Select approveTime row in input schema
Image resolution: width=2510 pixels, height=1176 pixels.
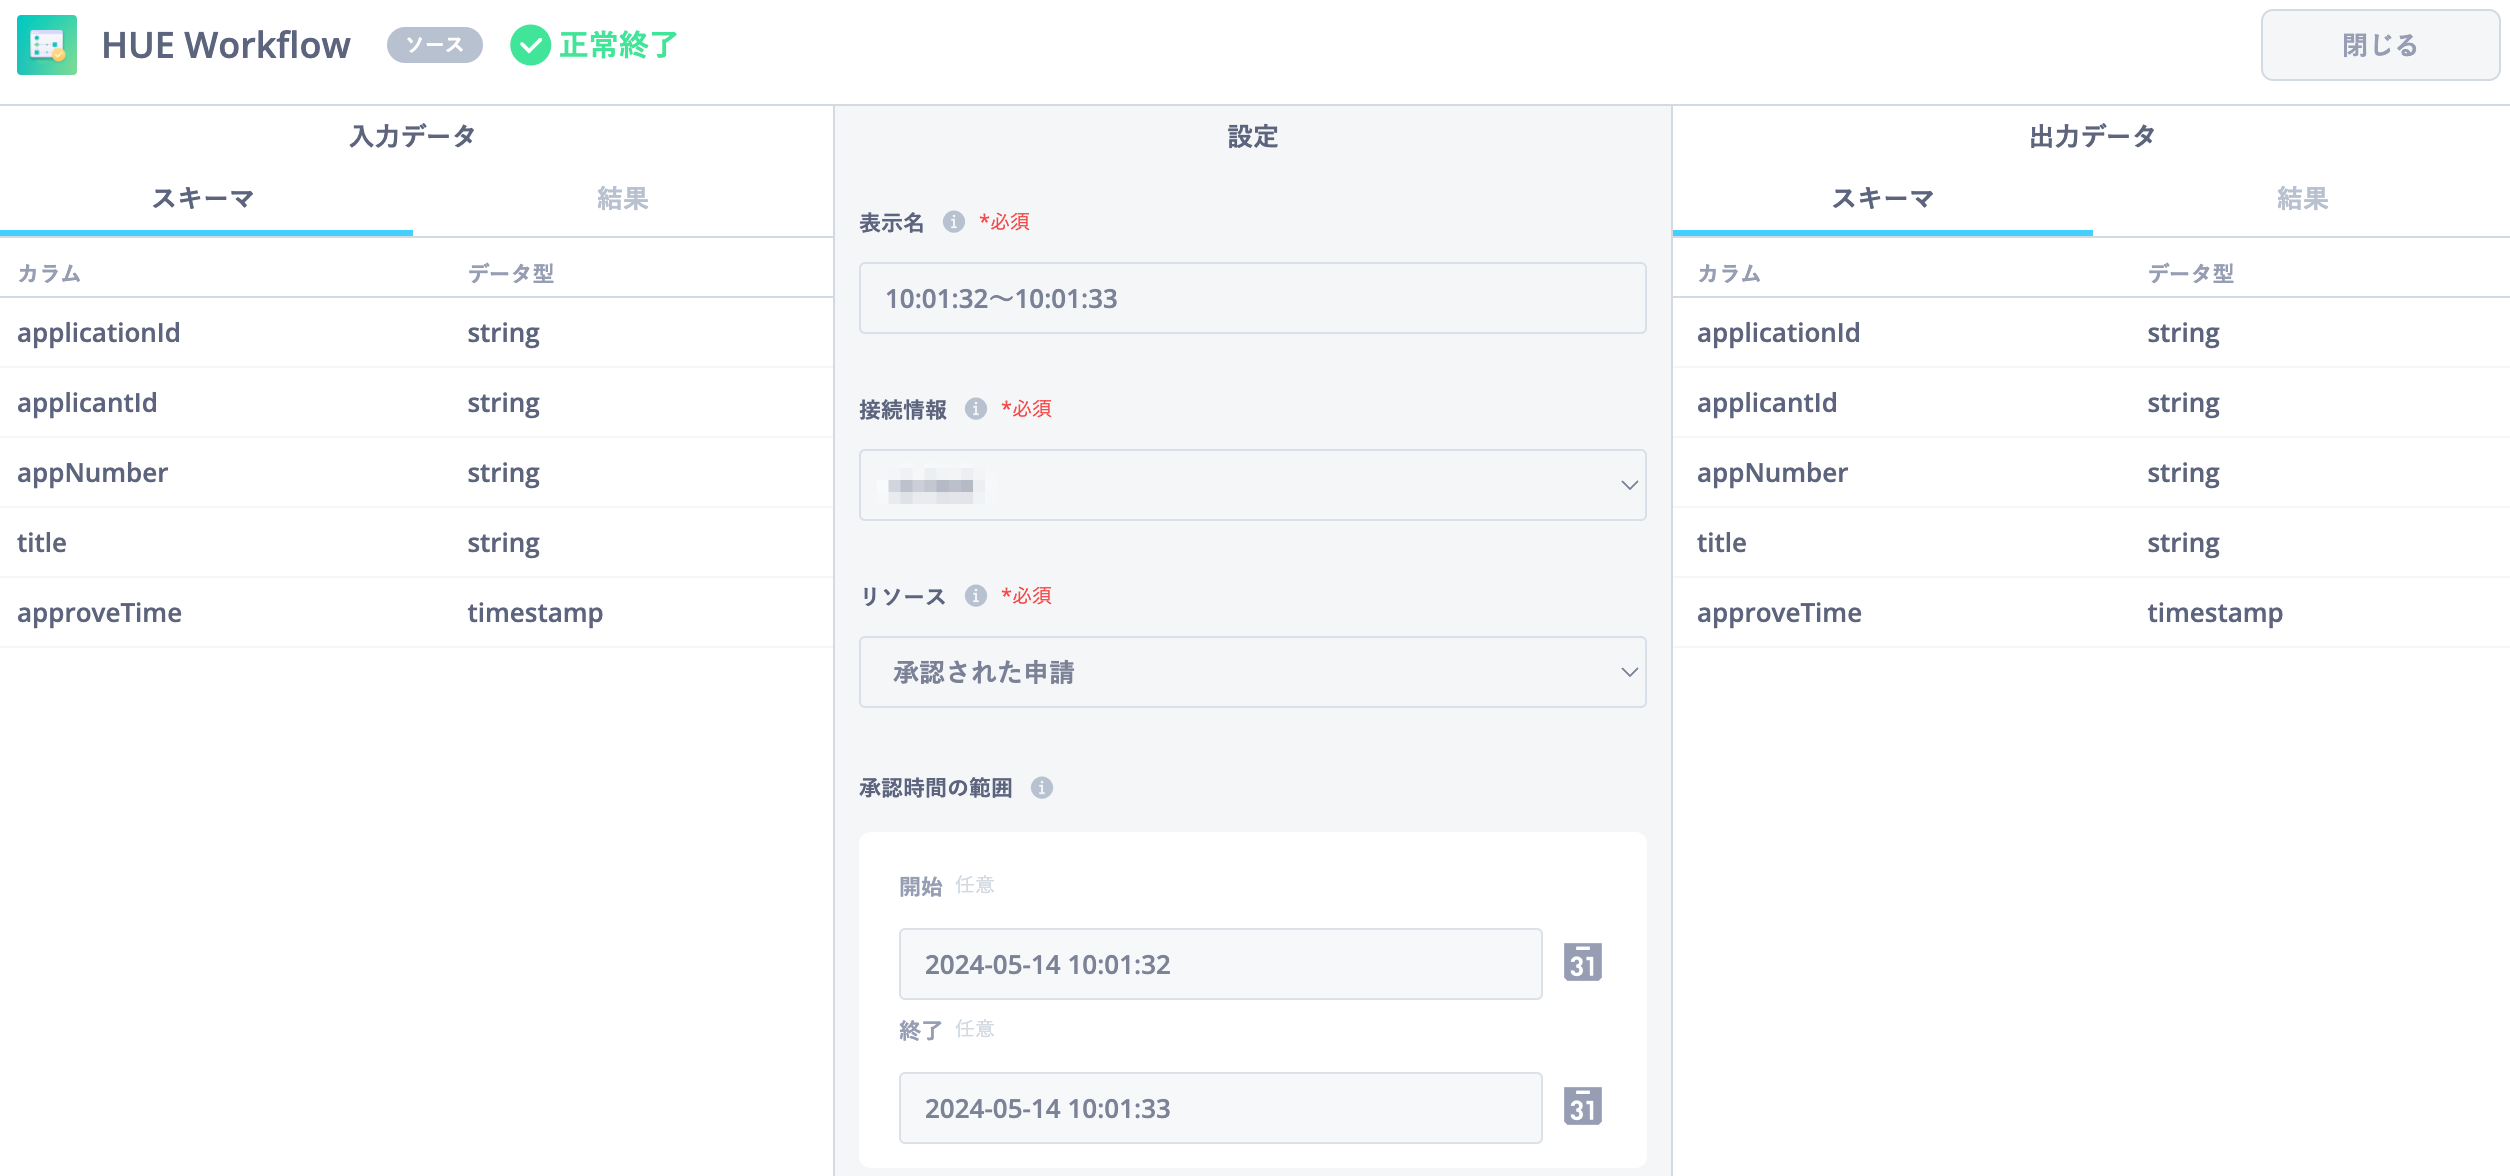click(x=416, y=613)
